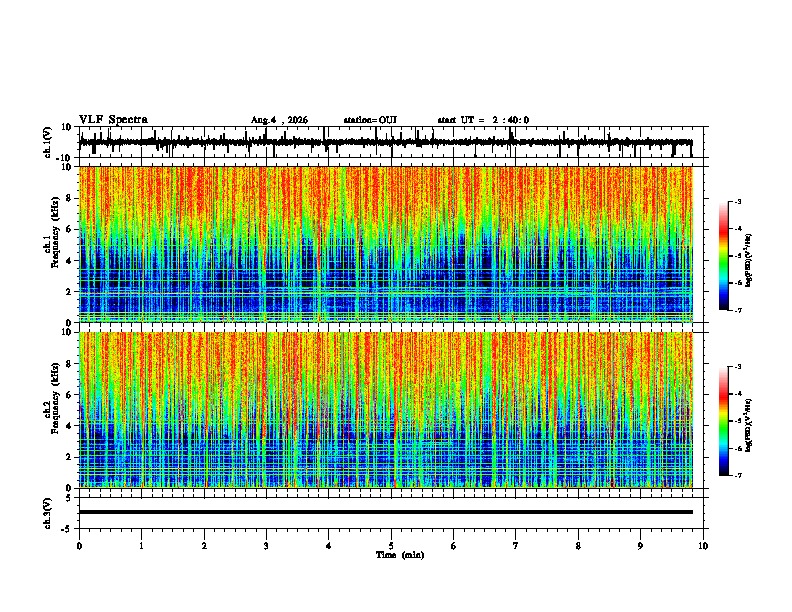The height and width of the screenshot is (612, 792).
Task: Click the ch.2 "Frequency (kHz)" axis label
Action: point(55,398)
